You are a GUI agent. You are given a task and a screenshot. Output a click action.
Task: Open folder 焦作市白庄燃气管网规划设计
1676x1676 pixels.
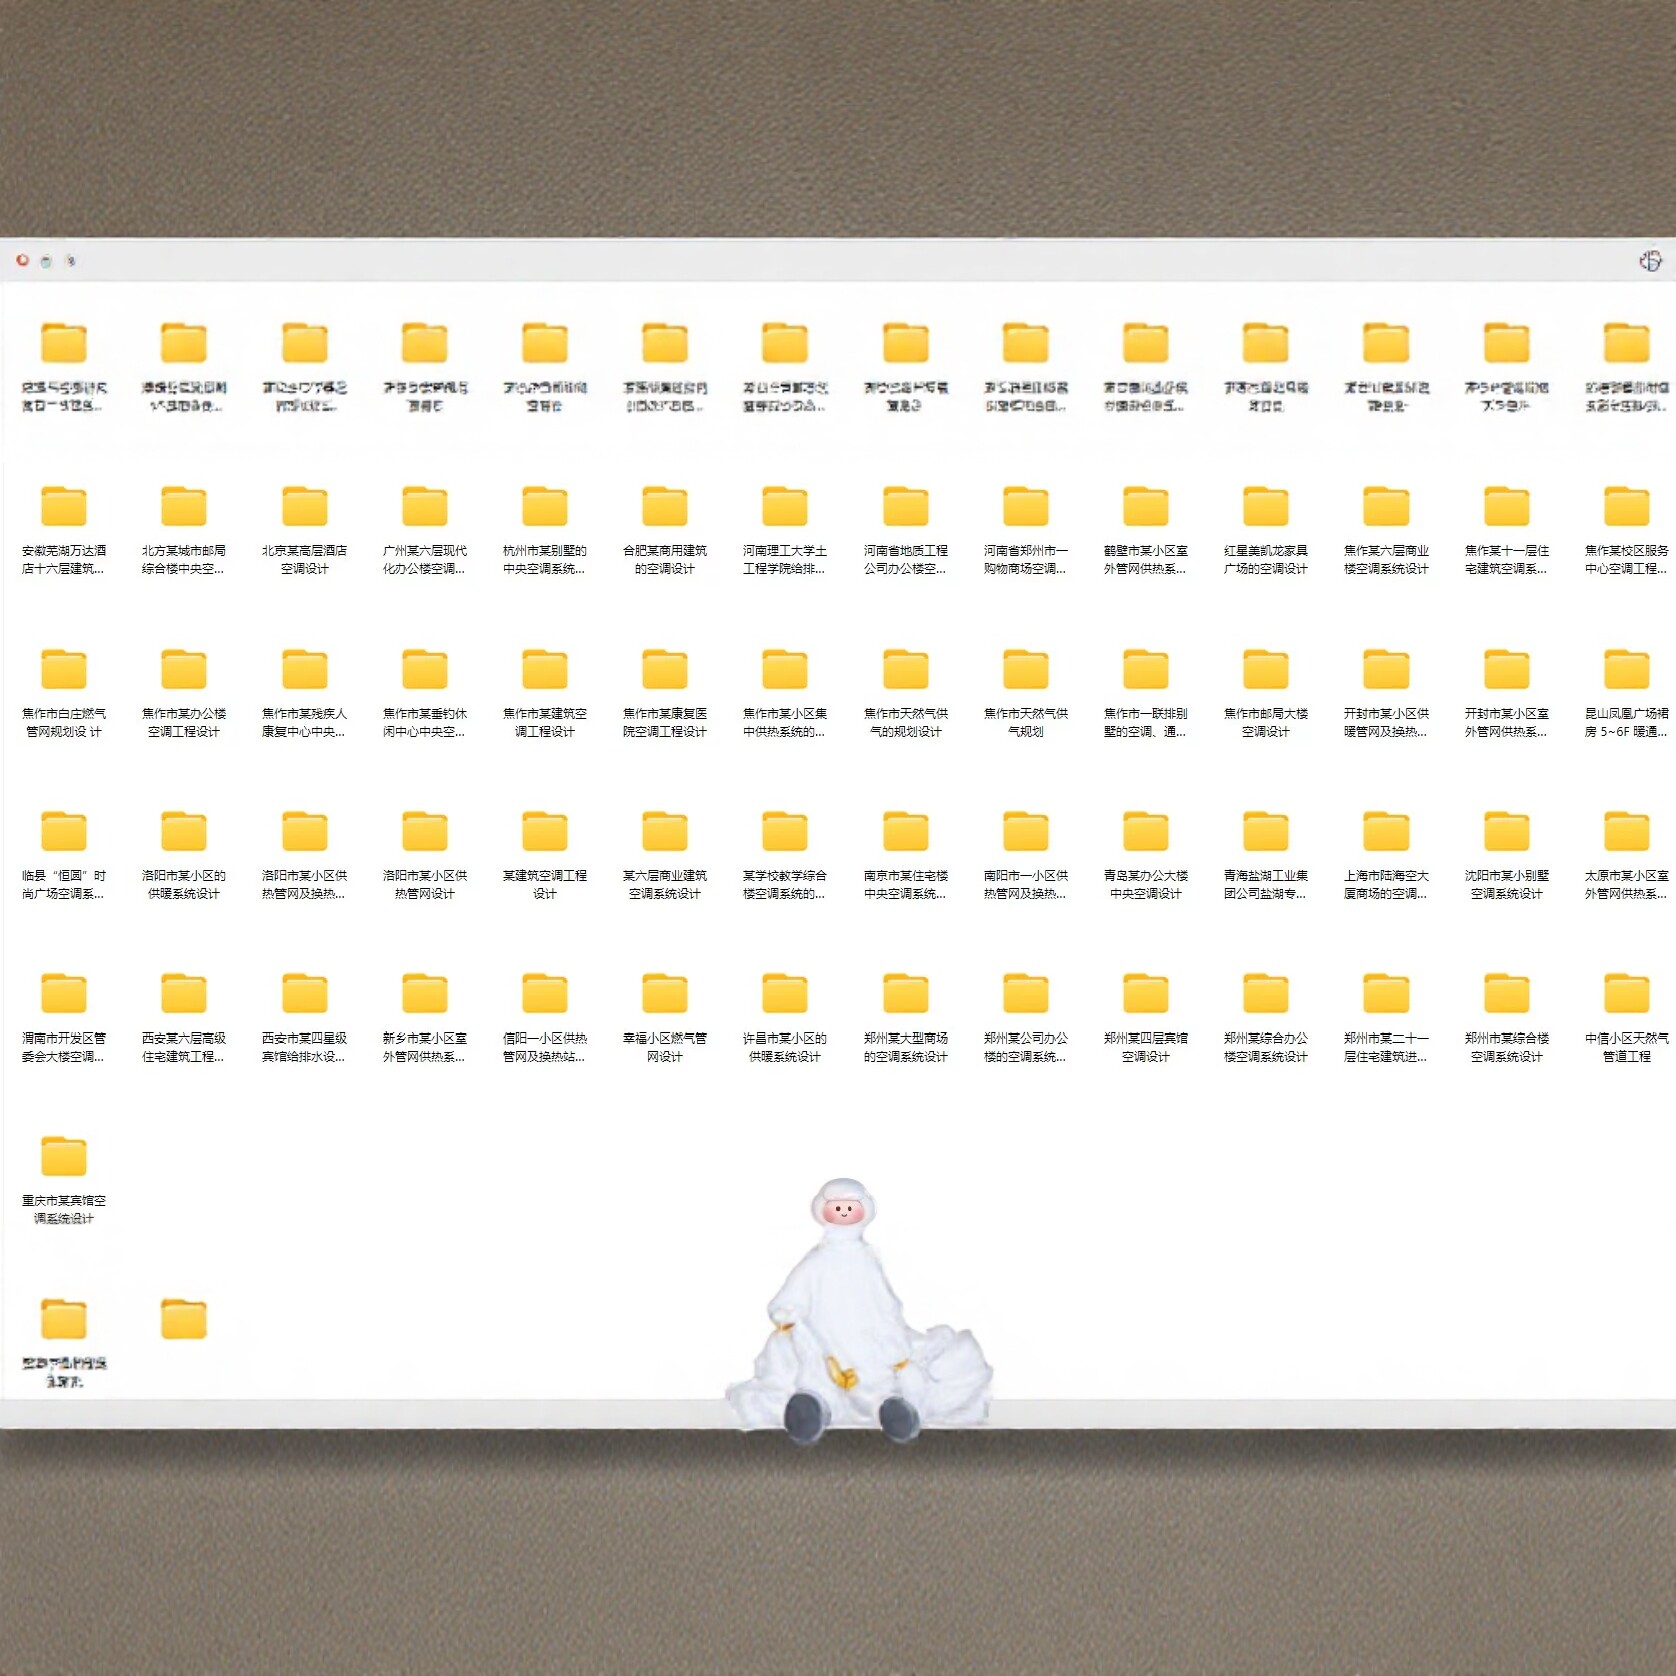point(64,670)
